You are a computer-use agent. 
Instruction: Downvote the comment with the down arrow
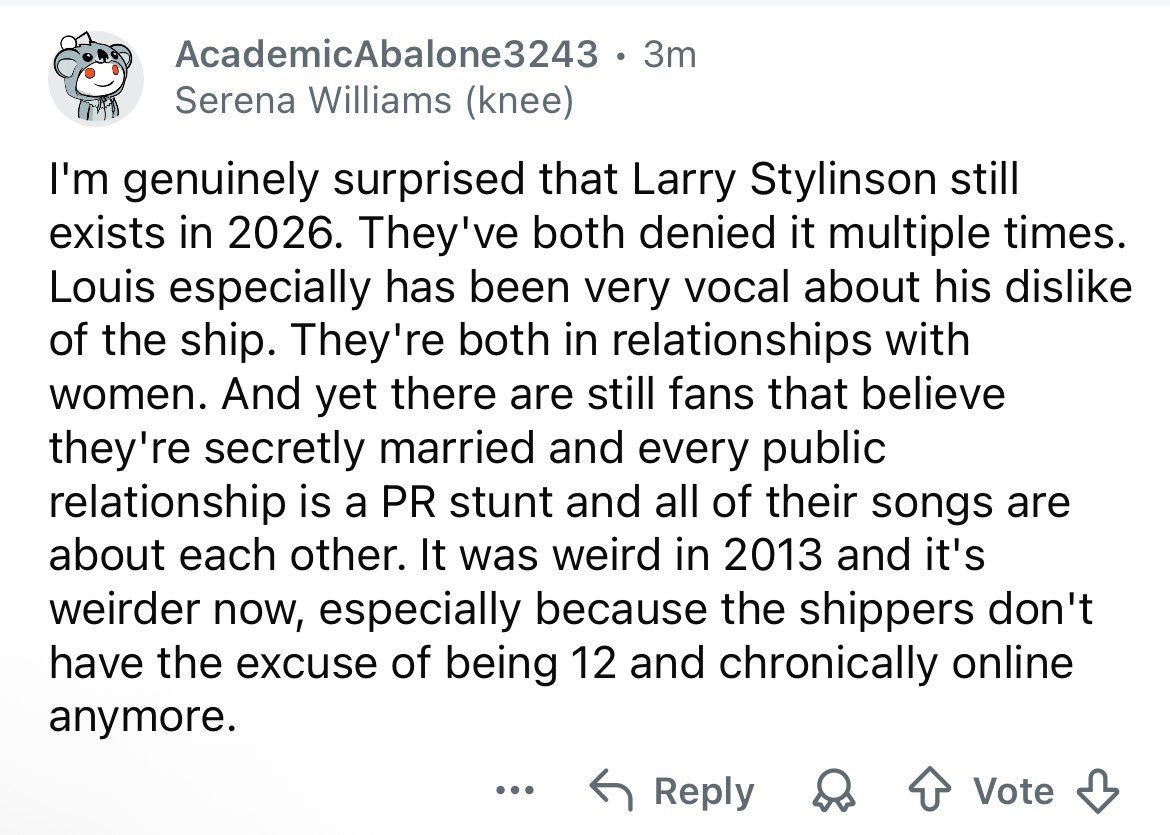click(1098, 791)
